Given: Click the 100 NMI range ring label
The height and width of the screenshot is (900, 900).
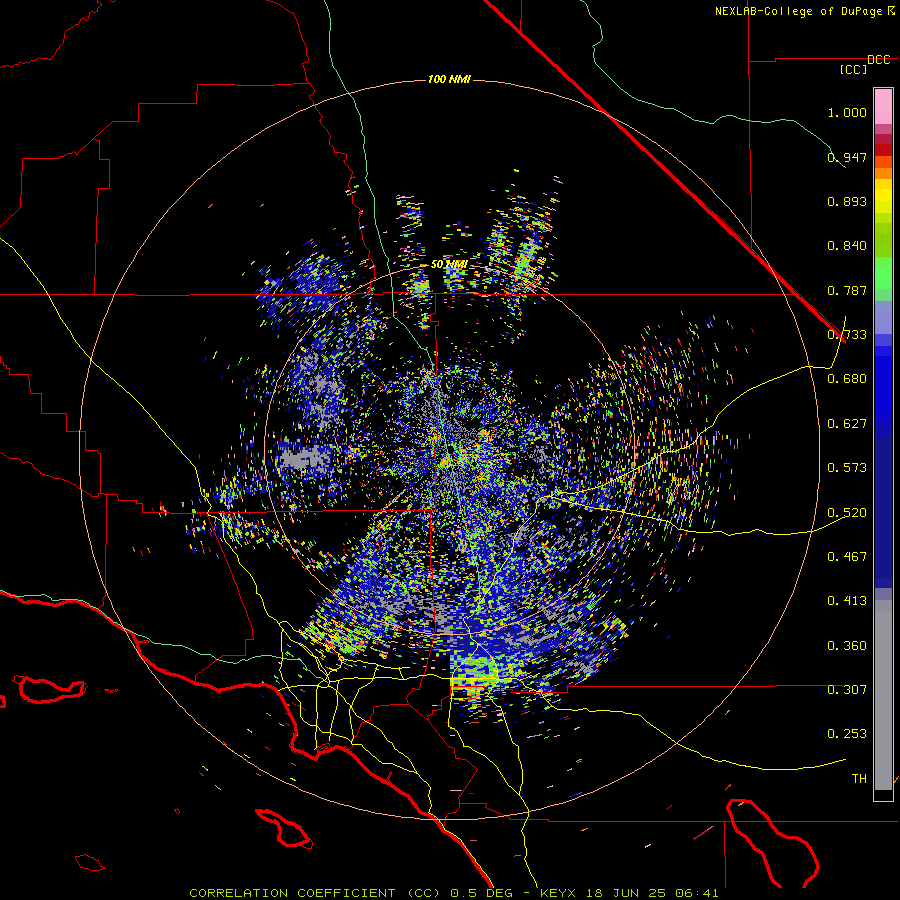Looking at the screenshot, I should click(449, 79).
